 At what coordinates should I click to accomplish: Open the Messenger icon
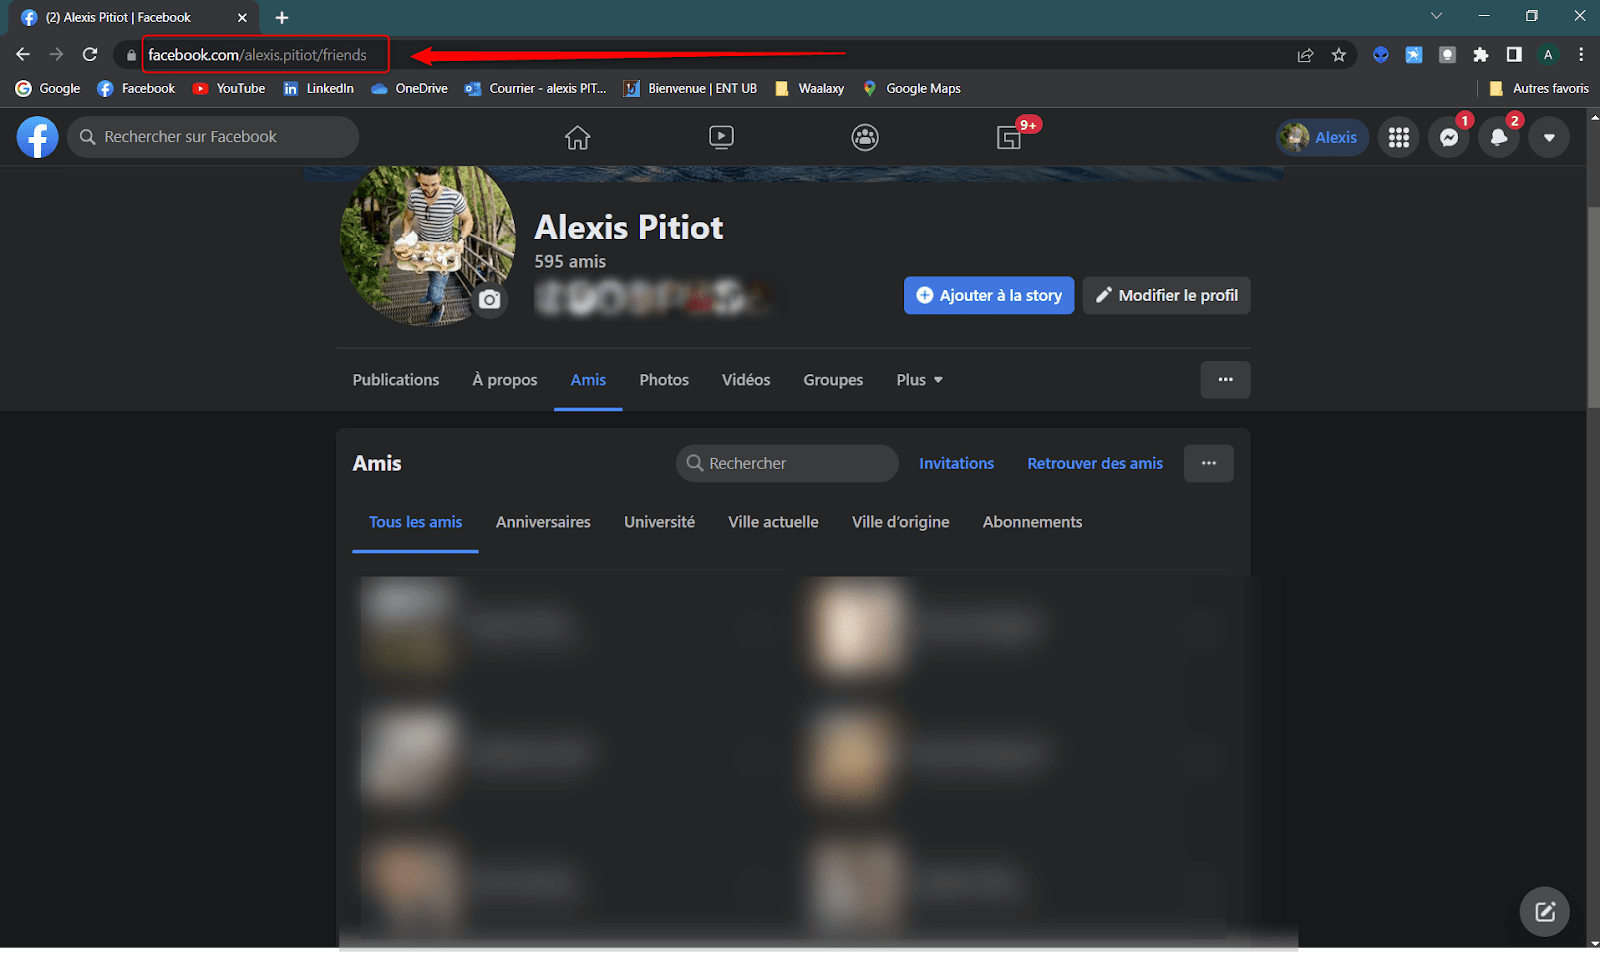1449,137
